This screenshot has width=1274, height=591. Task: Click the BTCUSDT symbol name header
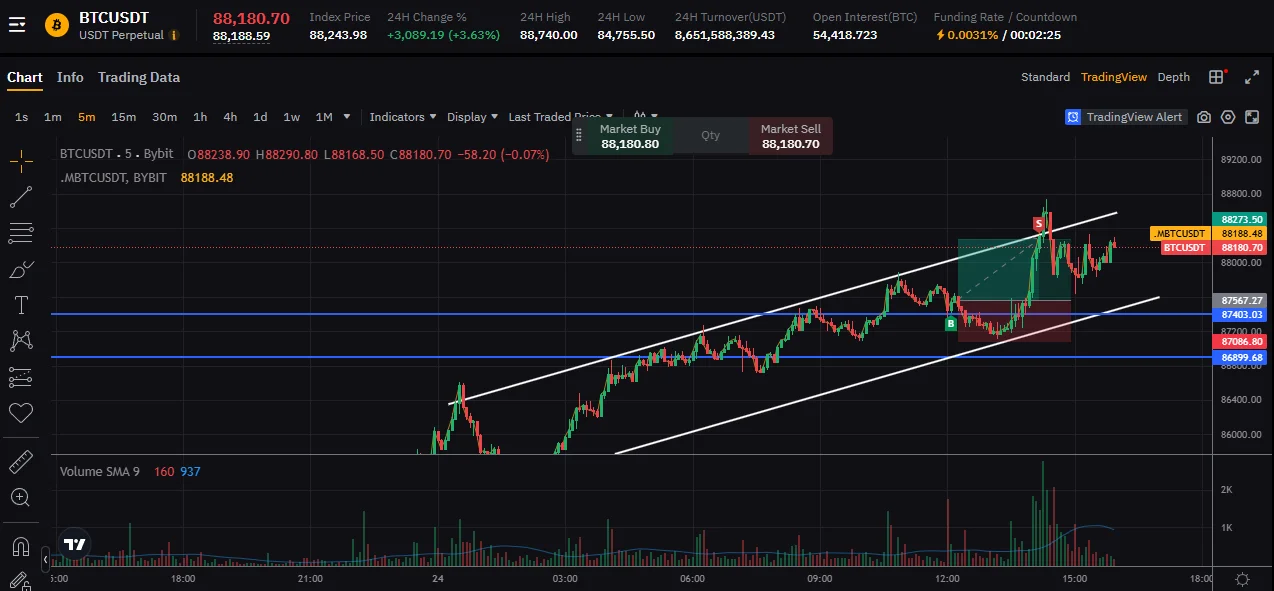point(114,18)
